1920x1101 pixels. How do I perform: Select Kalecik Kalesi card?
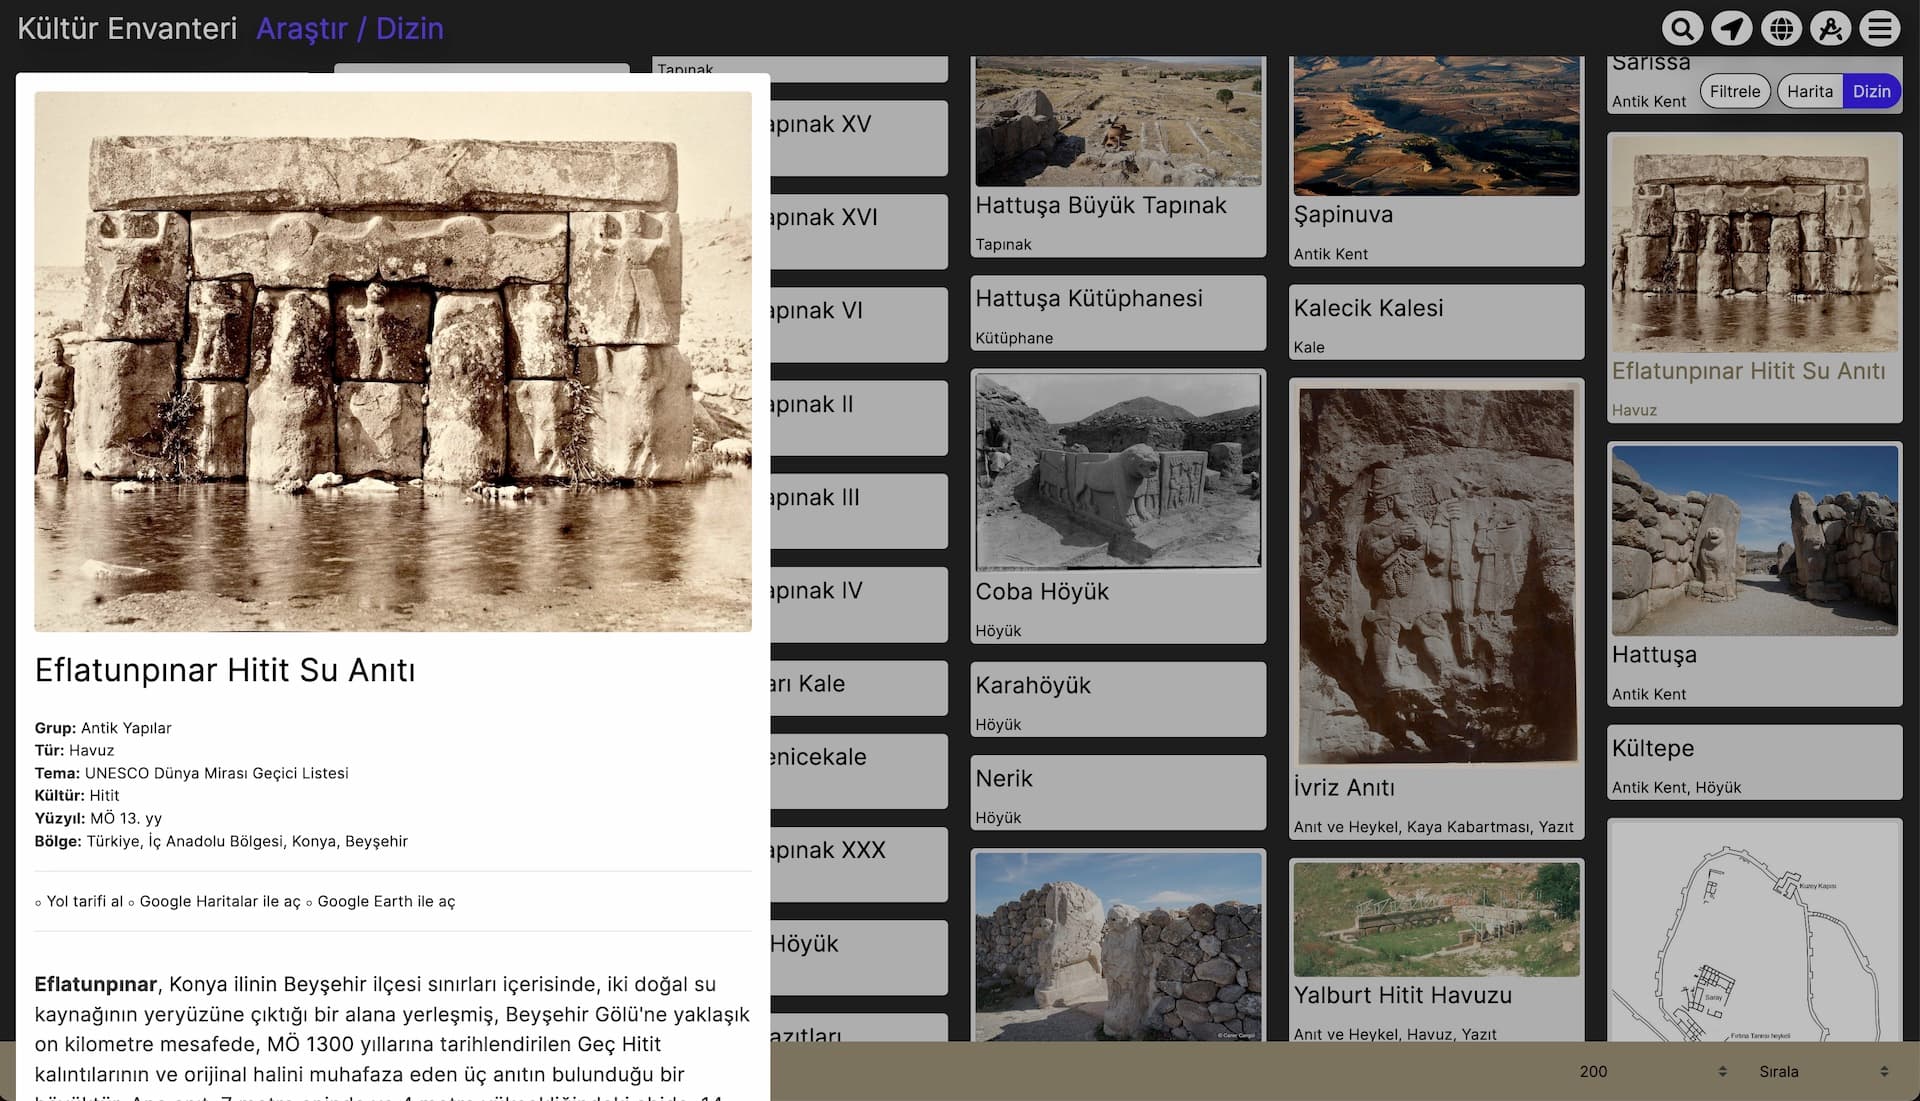point(1436,322)
